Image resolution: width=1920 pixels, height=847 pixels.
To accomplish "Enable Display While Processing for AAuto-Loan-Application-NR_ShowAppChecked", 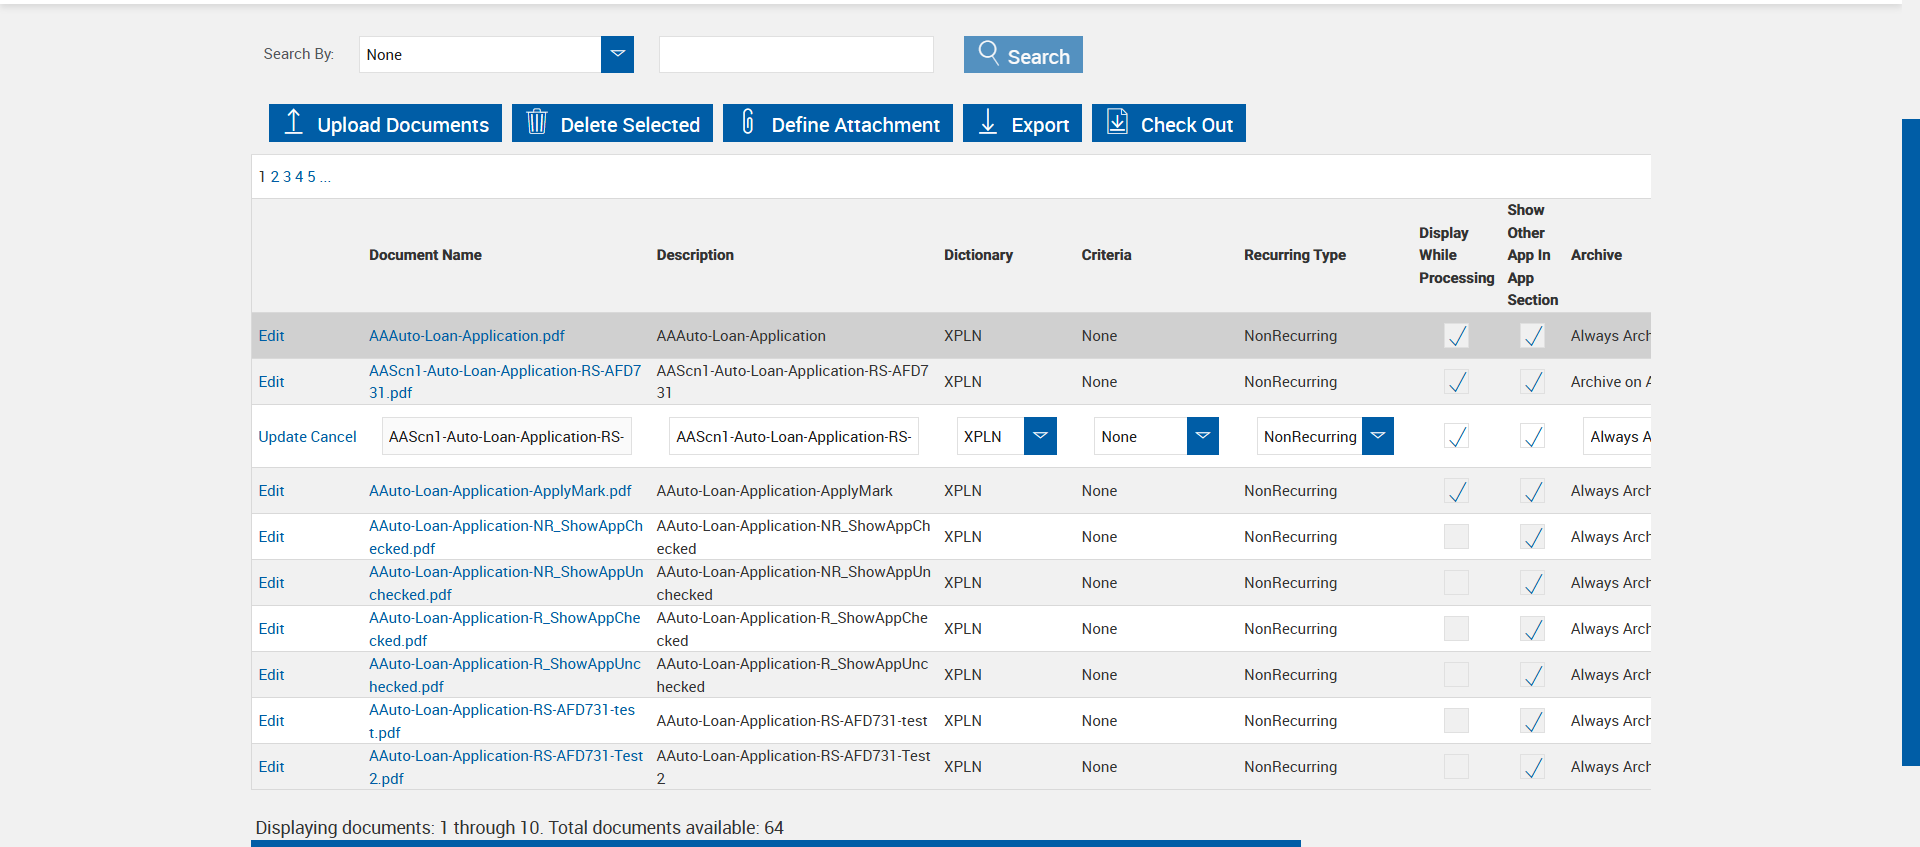I will (1456, 537).
